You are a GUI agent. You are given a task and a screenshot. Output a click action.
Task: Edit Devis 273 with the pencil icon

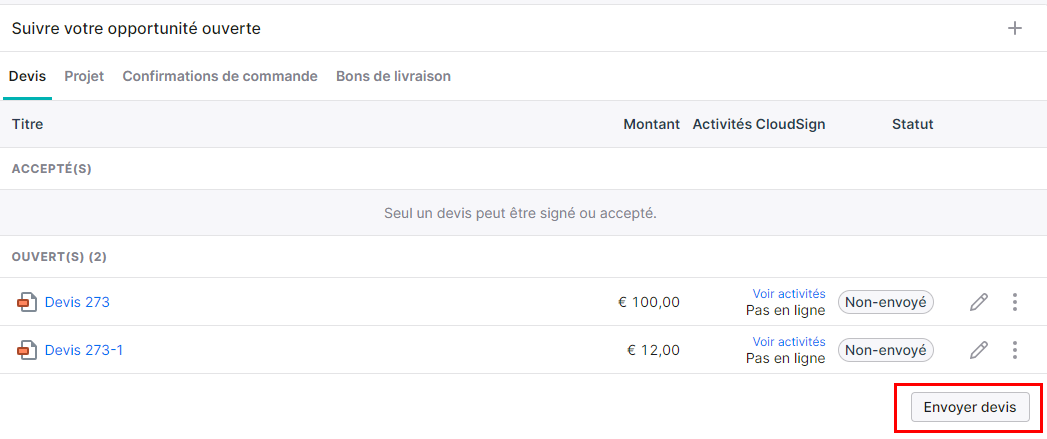(978, 302)
